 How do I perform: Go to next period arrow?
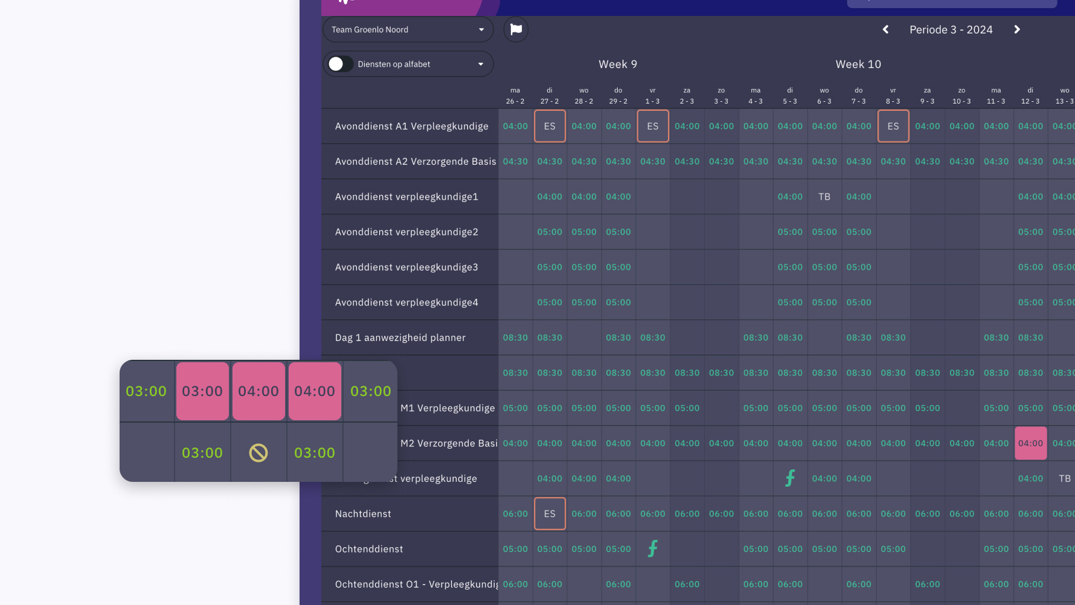1017,29
